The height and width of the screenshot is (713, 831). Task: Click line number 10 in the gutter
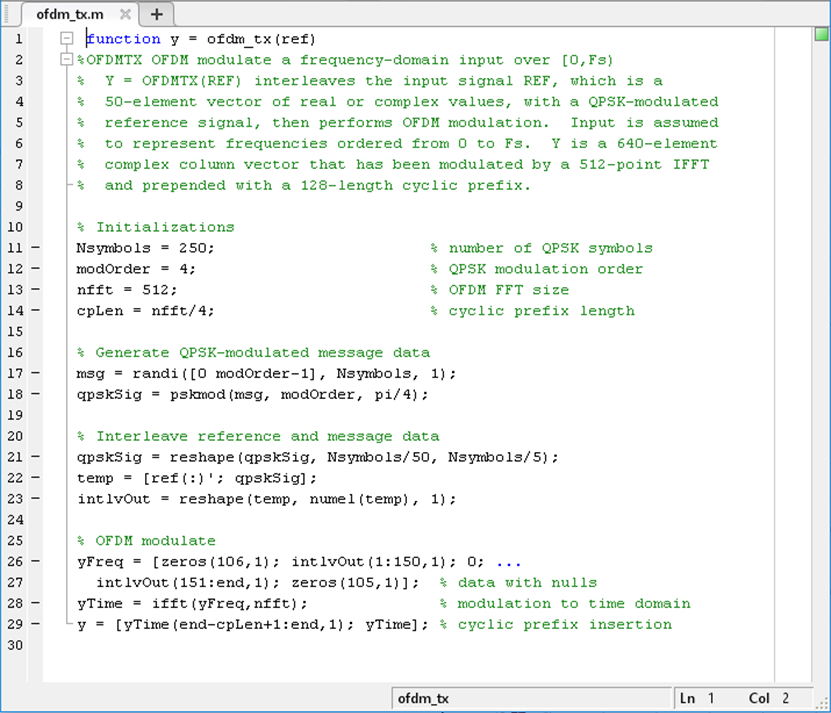[15, 227]
